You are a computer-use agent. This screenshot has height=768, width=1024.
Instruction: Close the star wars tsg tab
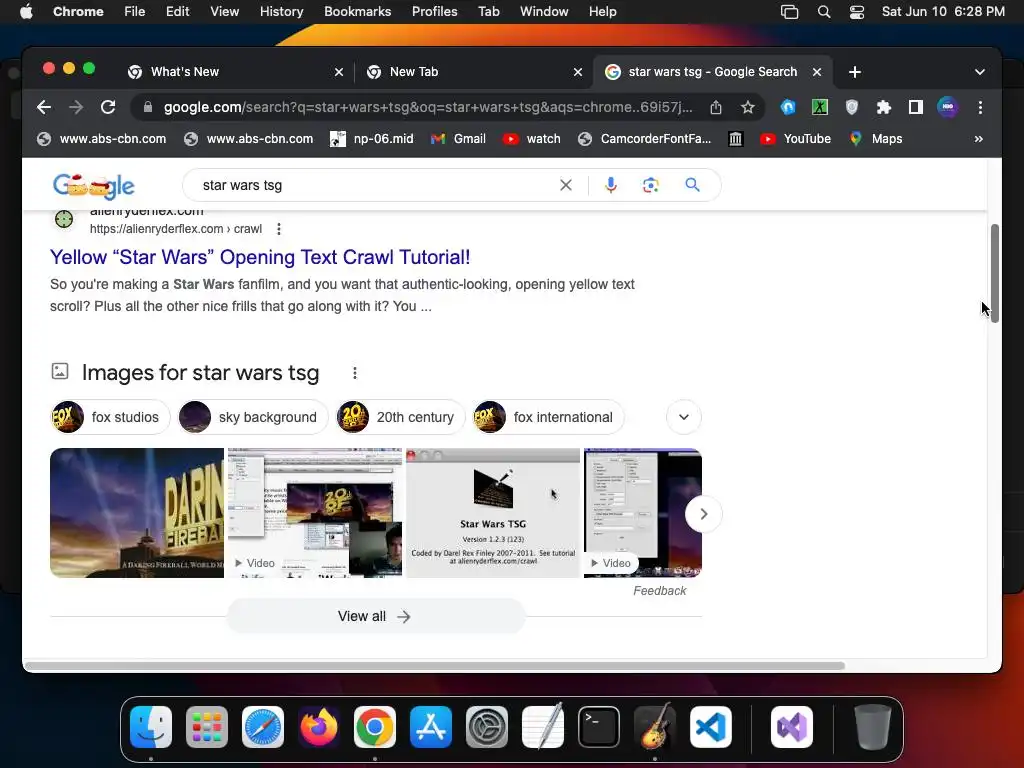(x=816, y=72)
